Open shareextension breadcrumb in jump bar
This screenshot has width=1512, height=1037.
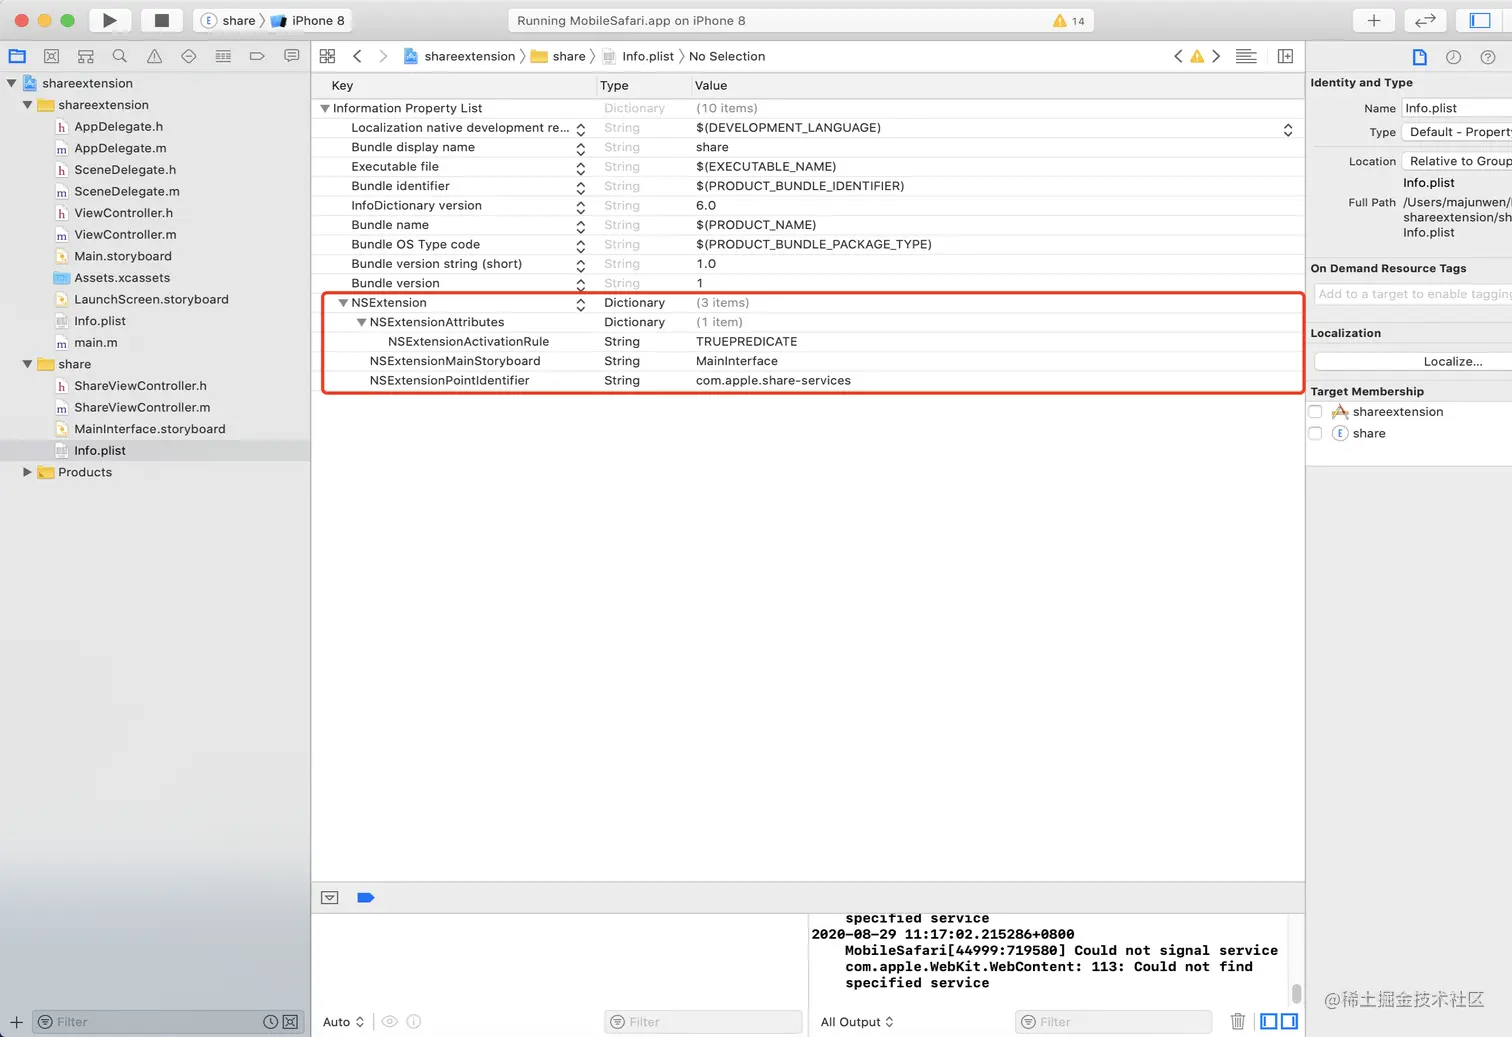point(460,56)
